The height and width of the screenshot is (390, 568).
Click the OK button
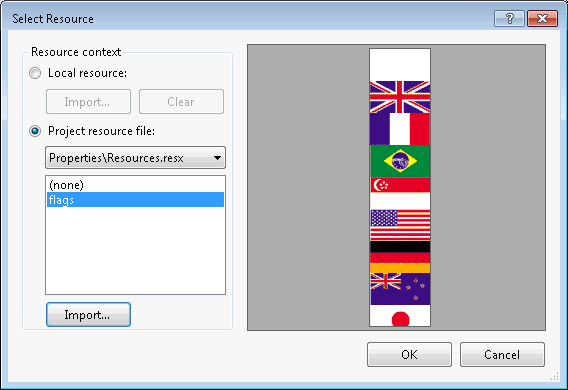click(409, 355)
